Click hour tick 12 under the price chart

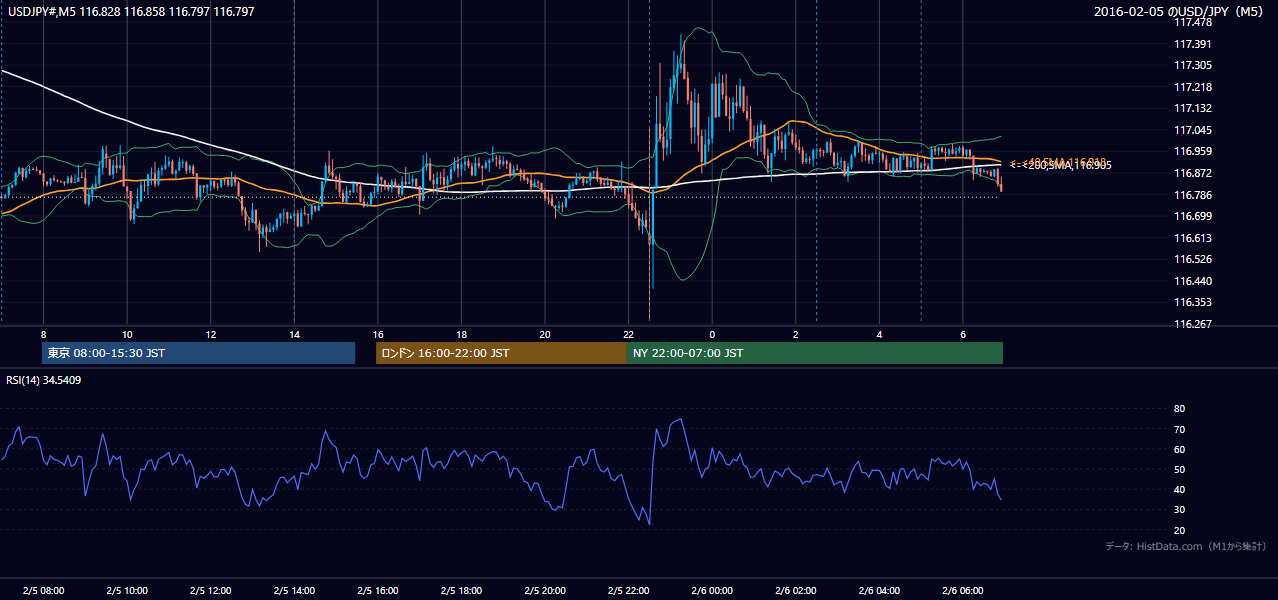211,334
